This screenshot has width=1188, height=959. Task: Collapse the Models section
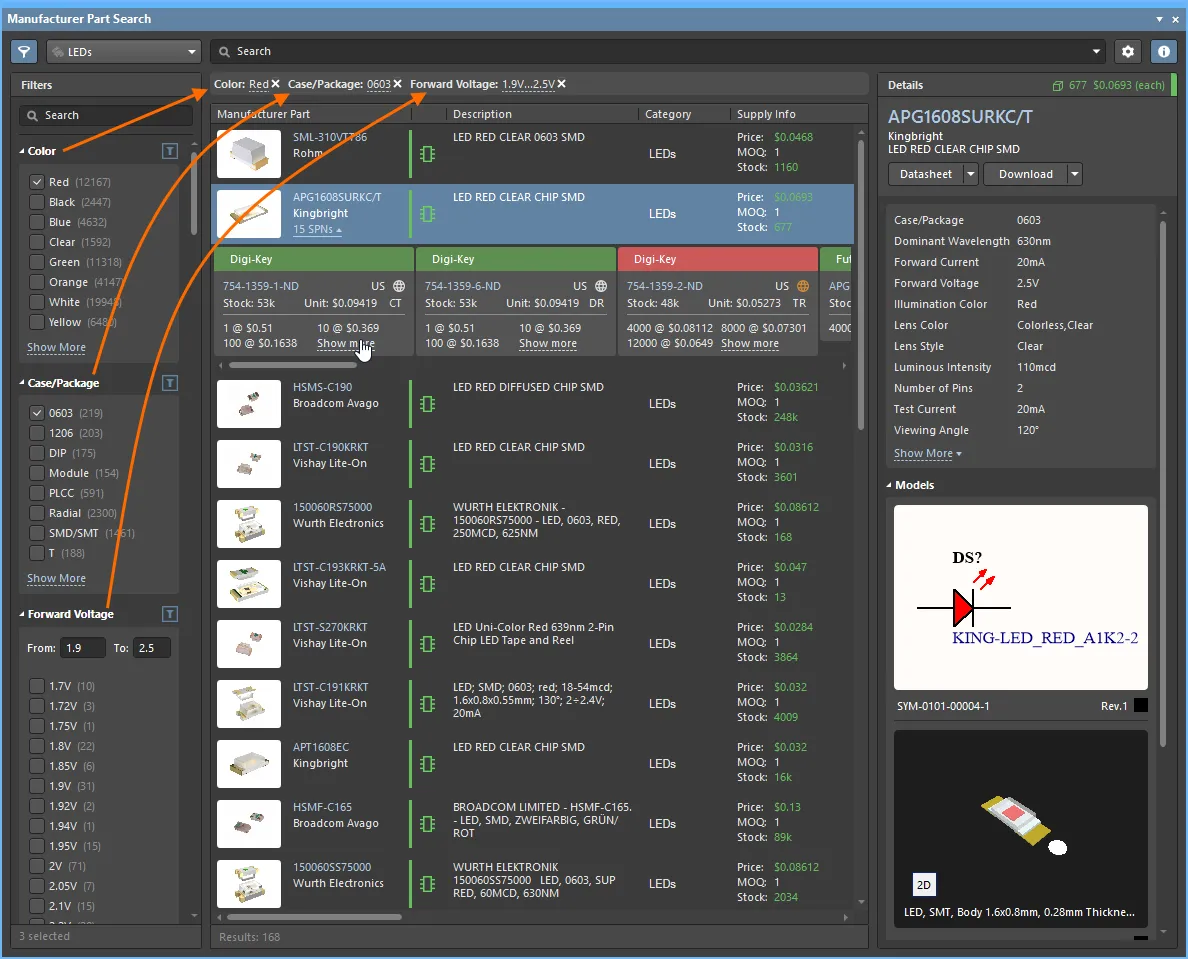coord(889,485)
